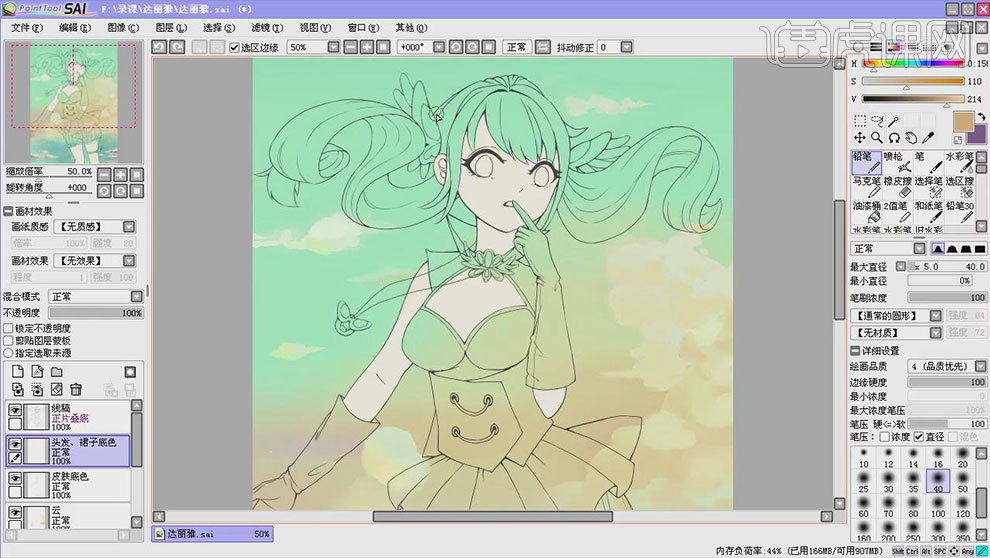The image size is (990, 558).
Task: Select the 选择笔 selection pen tool
Action: (x=928, y=187)
